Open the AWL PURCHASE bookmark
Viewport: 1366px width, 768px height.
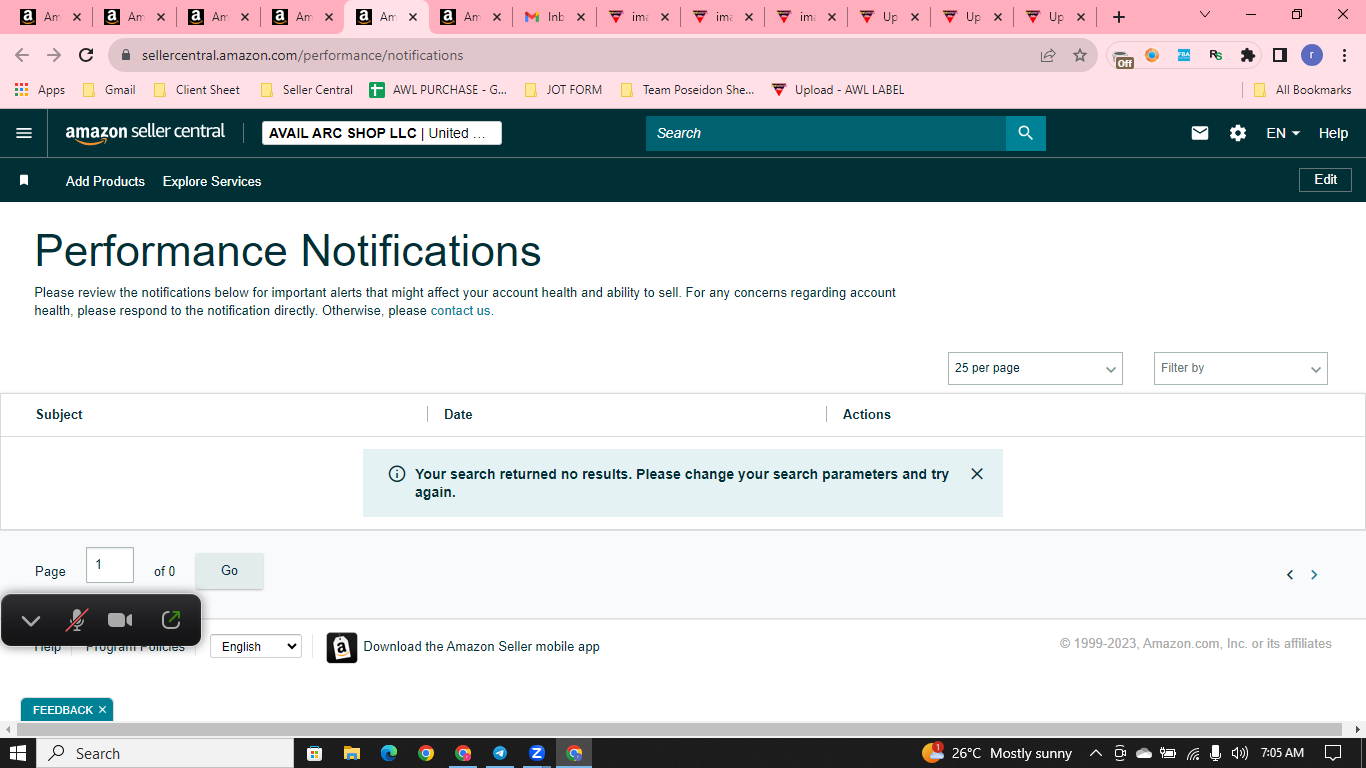[x=438, y=90]
